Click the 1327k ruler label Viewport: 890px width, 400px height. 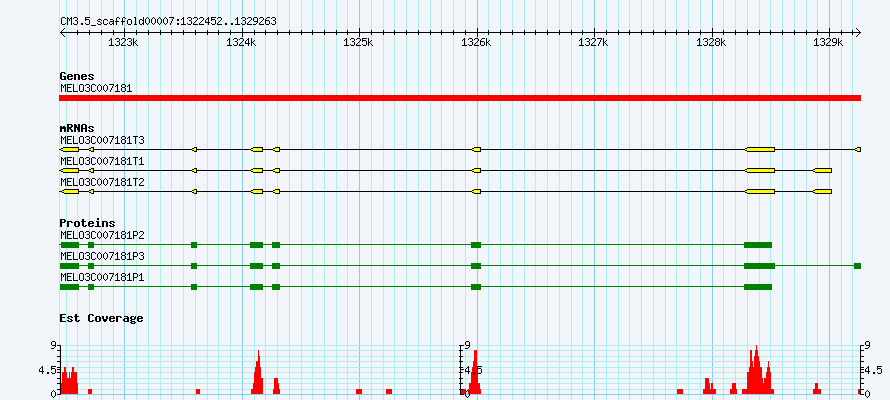(594, 42)
